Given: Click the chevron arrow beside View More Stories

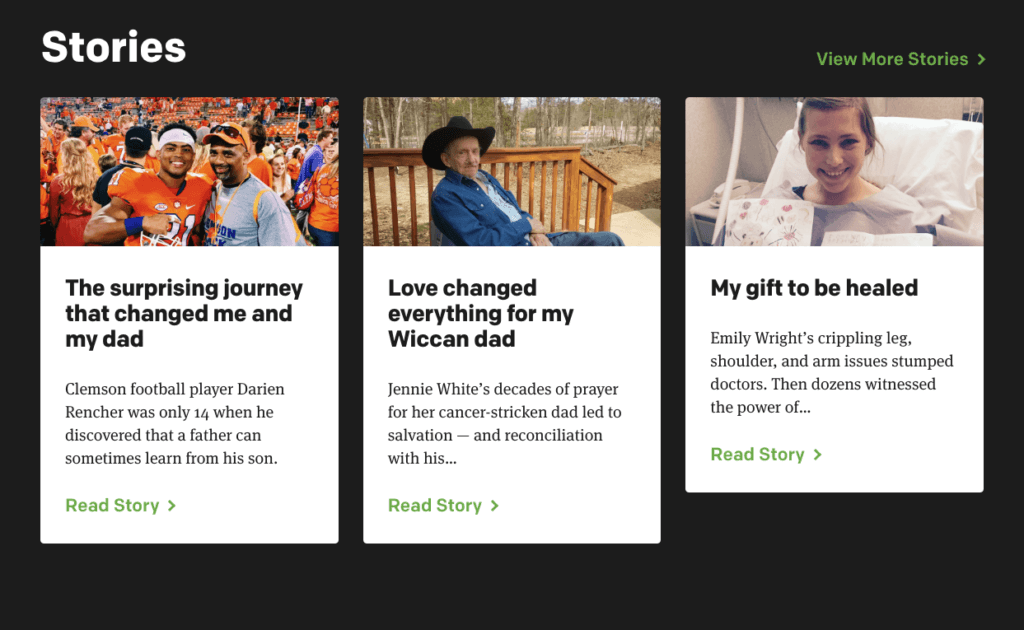Looking at the screenshot, I should coord(979,59).
